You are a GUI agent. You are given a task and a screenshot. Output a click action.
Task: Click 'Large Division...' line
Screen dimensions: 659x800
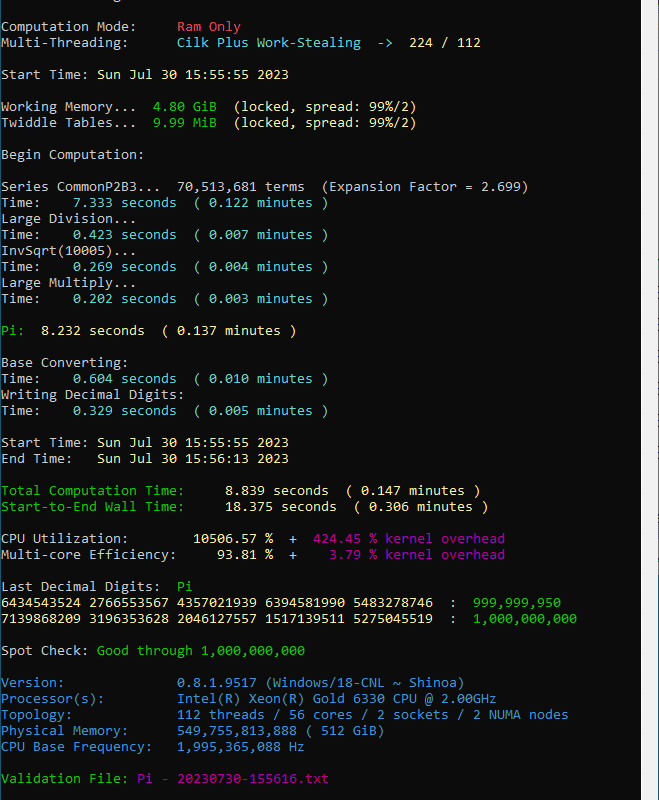pyautogui.click(x=68, y=219)
